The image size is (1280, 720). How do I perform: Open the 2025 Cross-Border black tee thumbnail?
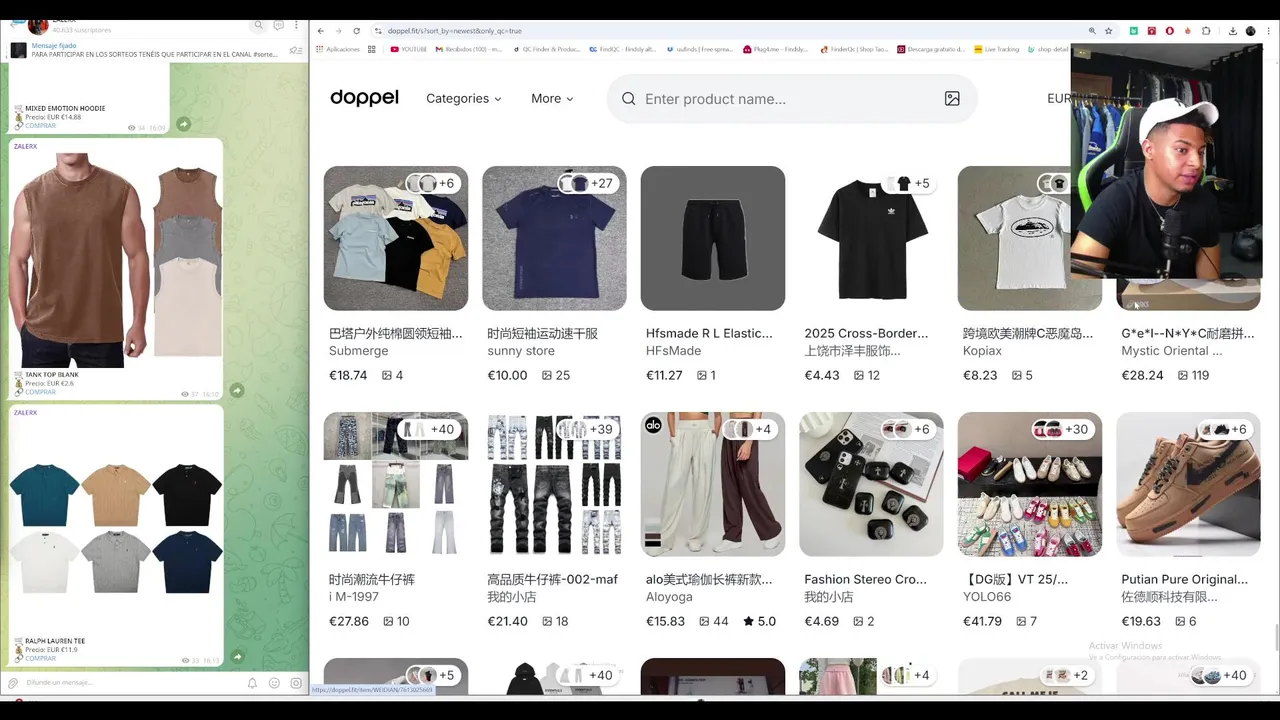click(x=871, y=238)
